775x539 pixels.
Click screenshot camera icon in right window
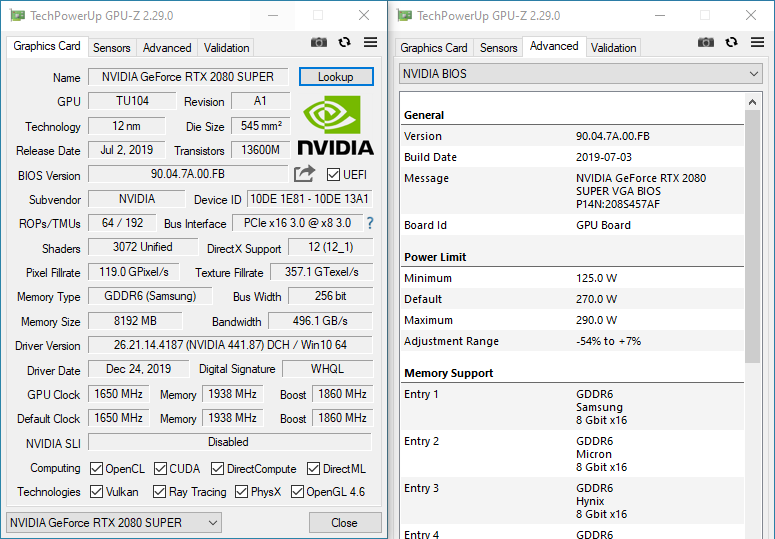(706, 42)
